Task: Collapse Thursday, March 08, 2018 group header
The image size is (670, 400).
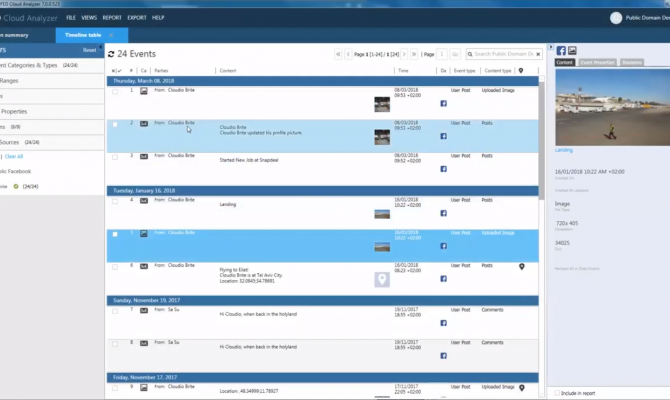Action: (x=323, y=81)
